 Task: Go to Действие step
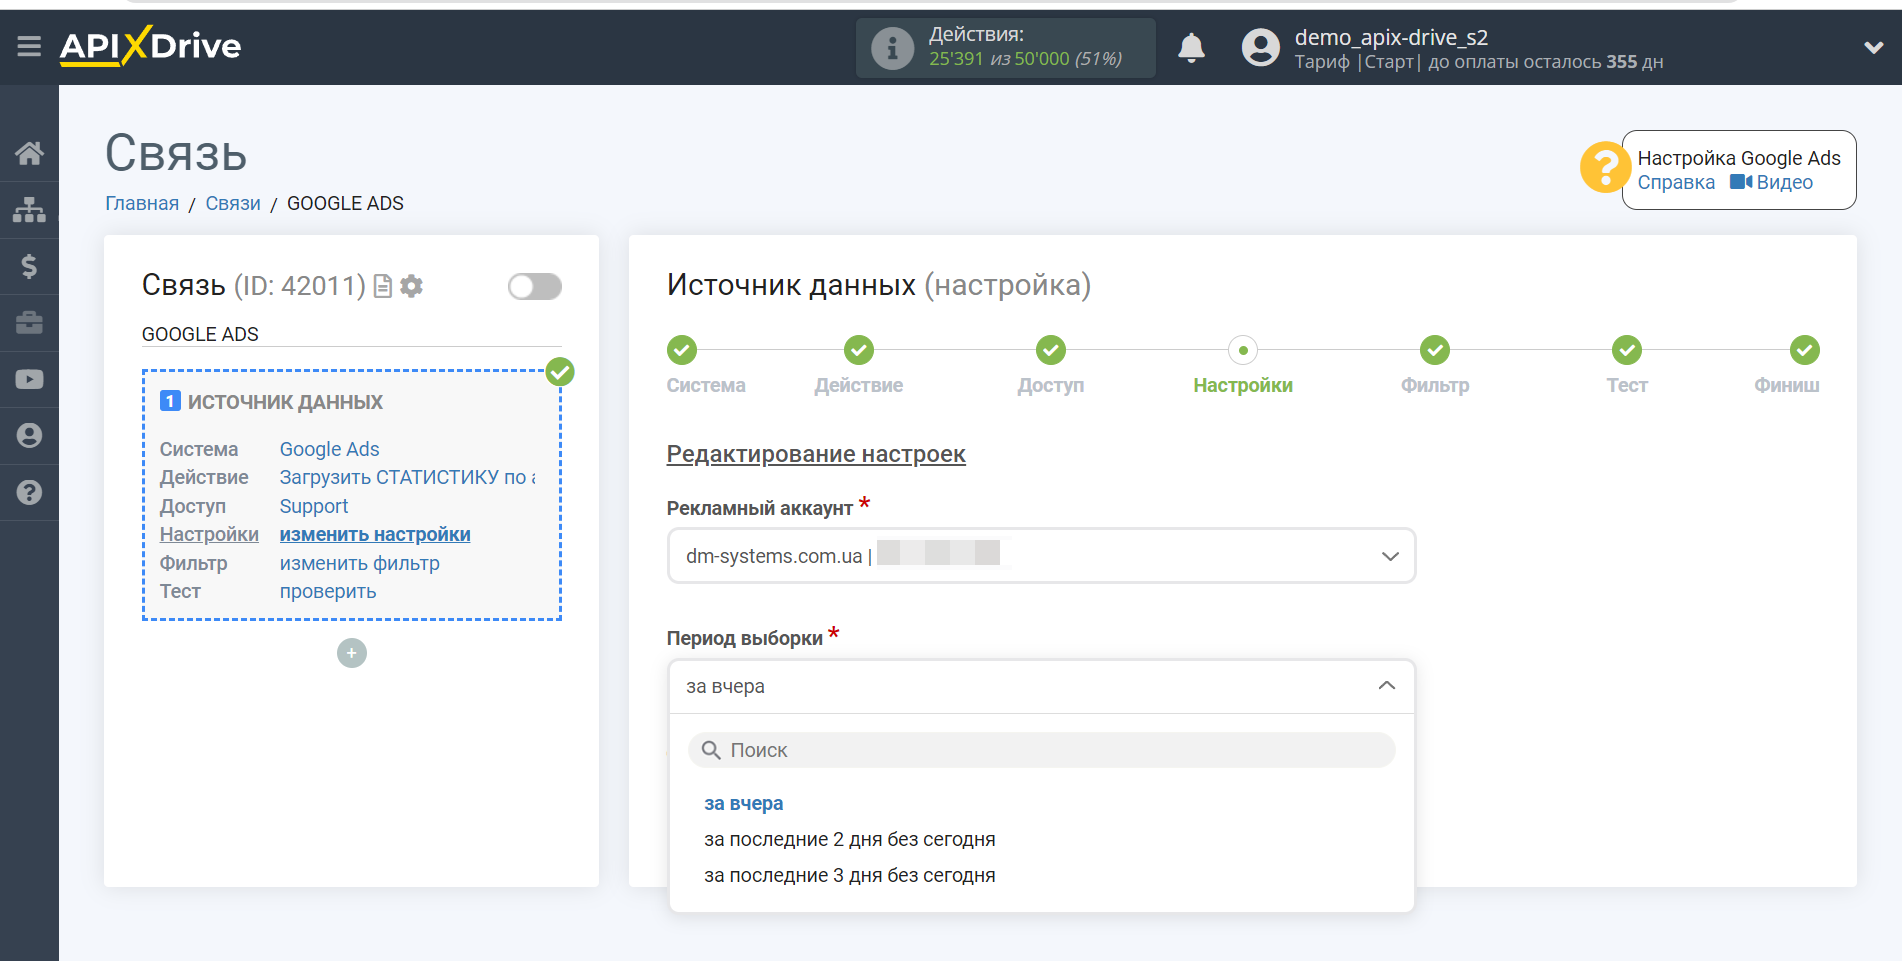coord(859,350)
